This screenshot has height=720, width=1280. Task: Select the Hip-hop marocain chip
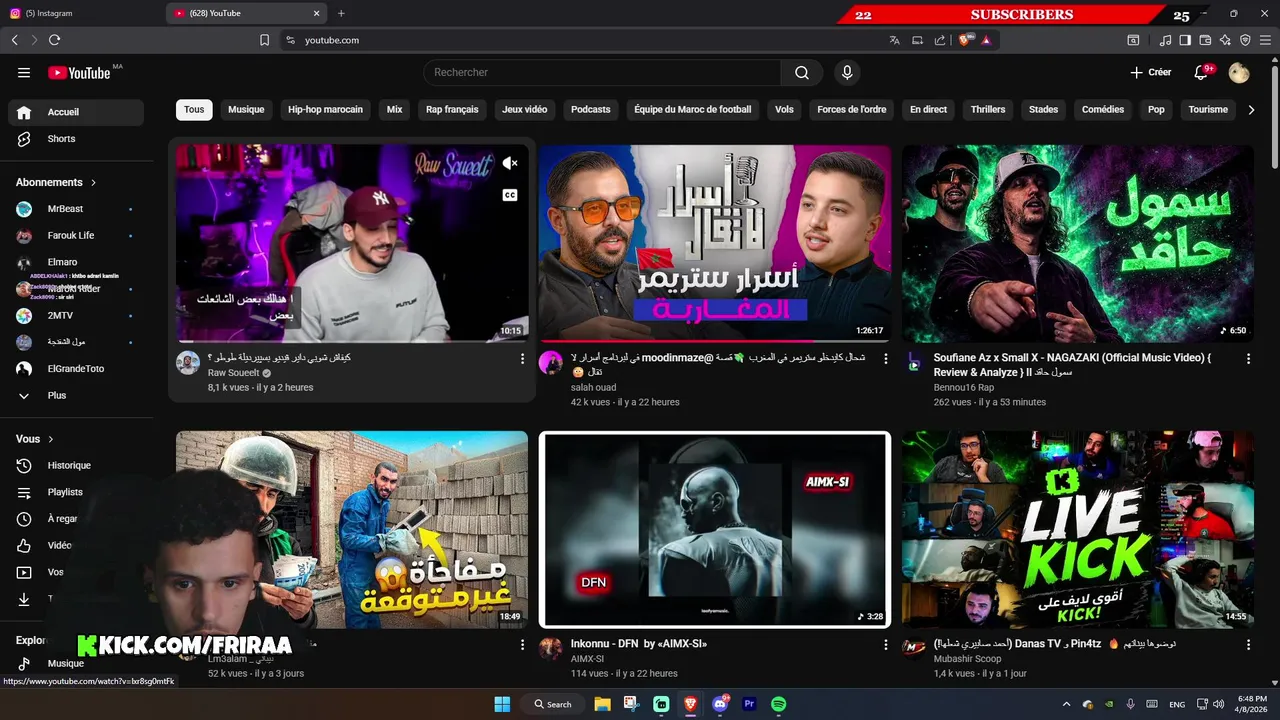tap(325, 110)
